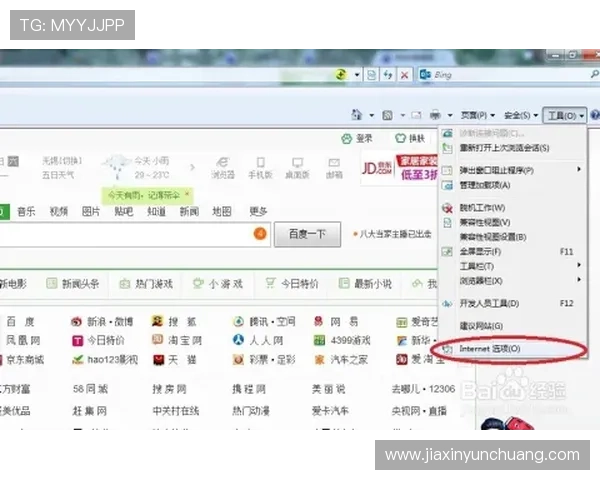Click the Help question mark icon

[x=595, y=115]
